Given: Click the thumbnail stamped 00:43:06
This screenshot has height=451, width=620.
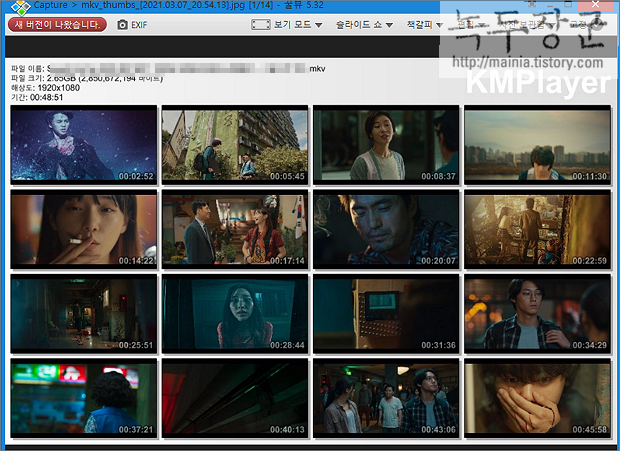Looking at the screenshot, I should click(386, 399).
